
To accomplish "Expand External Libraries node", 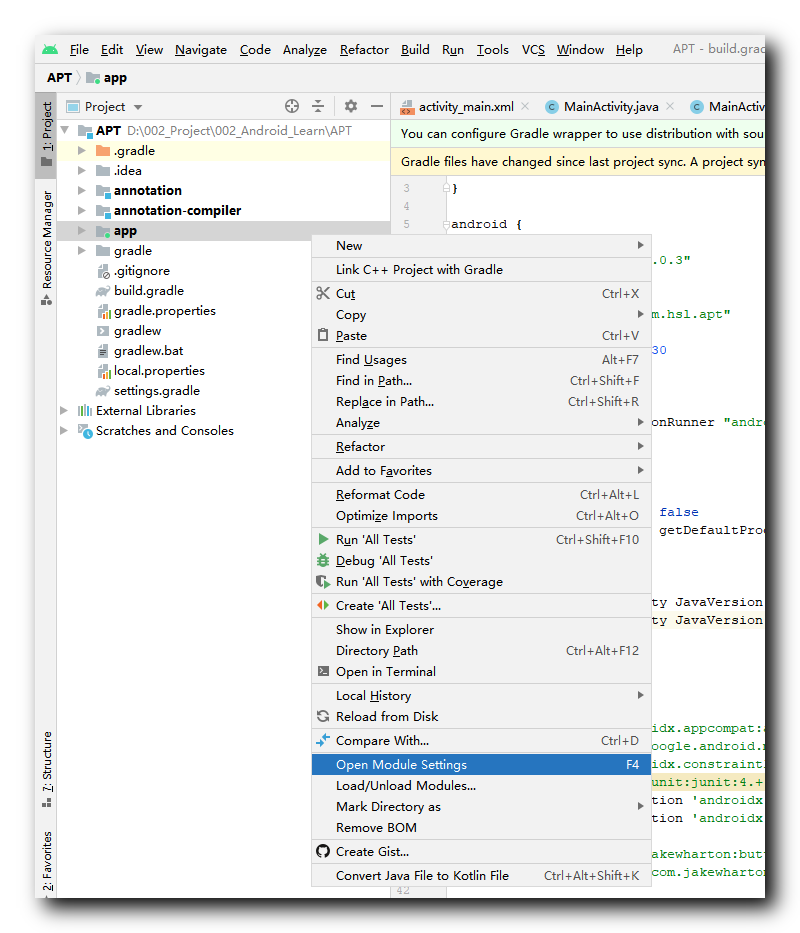I will click(64, 411).
